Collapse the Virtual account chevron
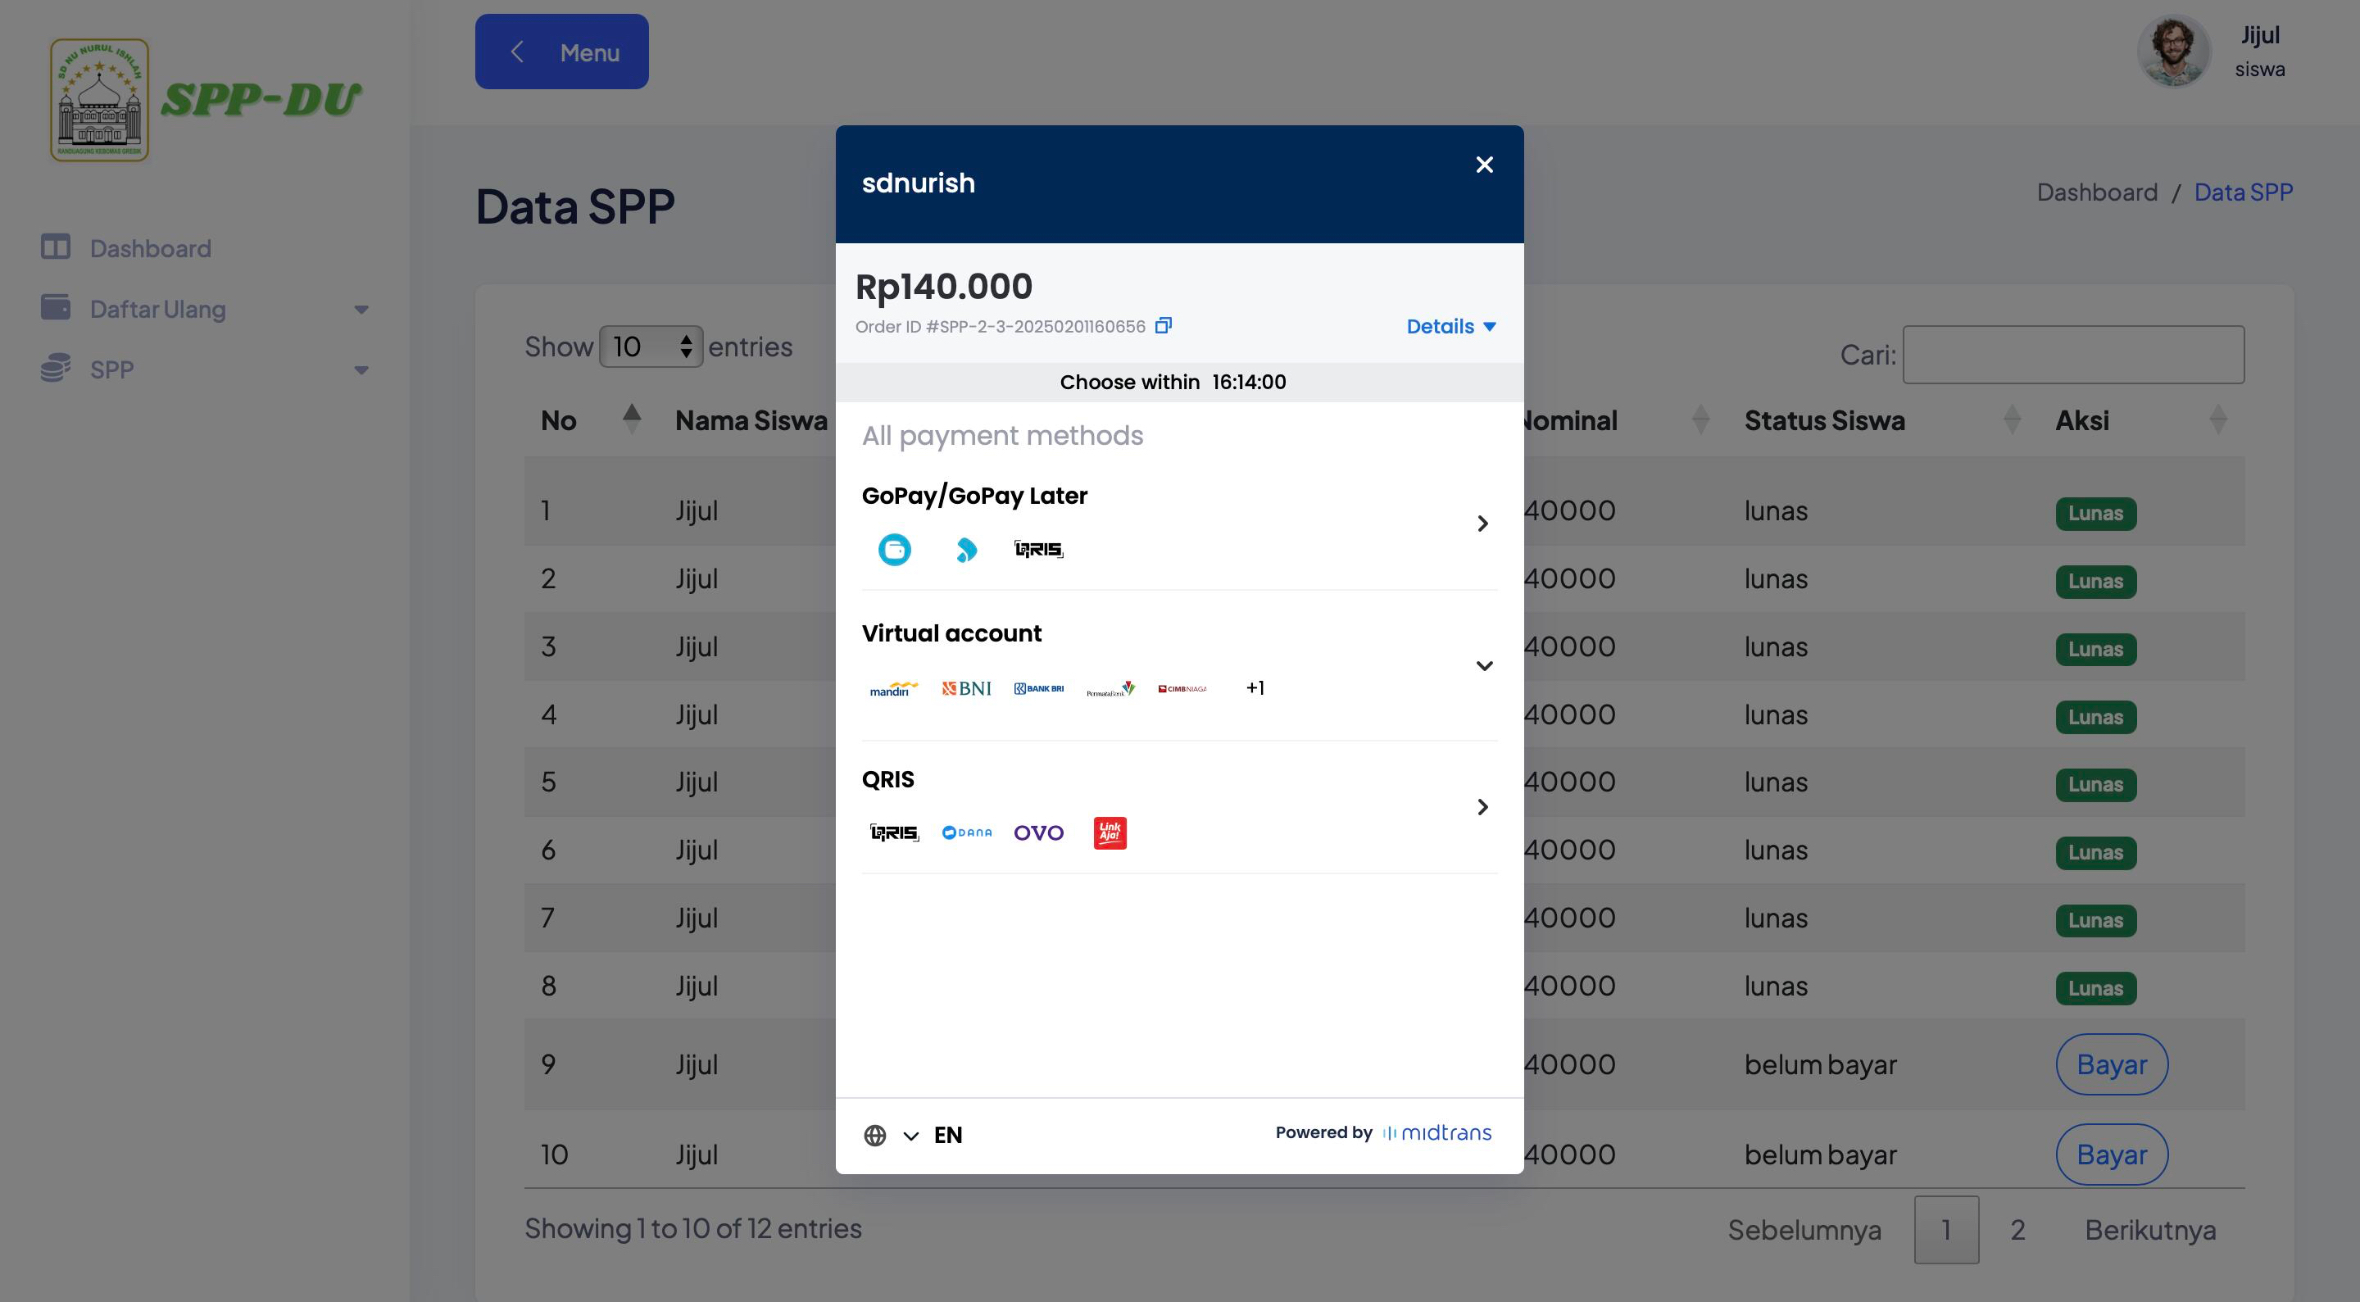 point(1484,666)
